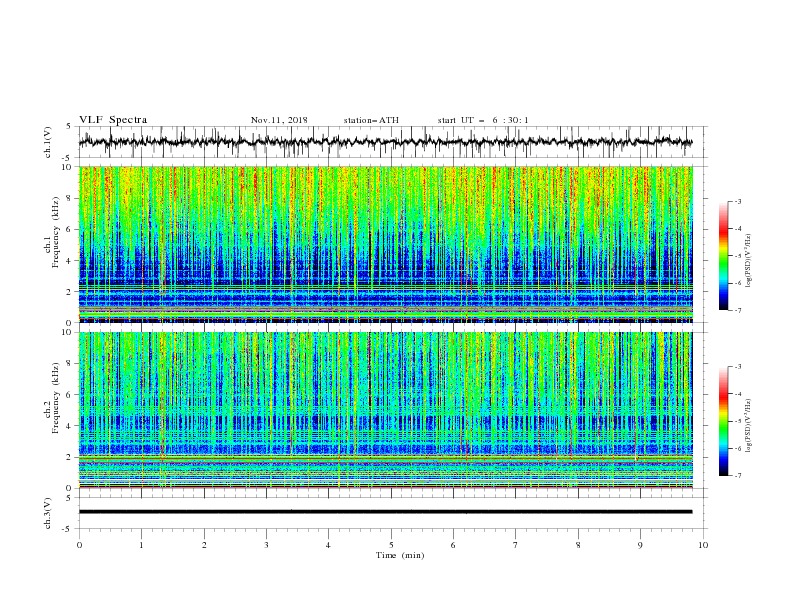The height and width of the screenshot is (612, 792).
Task: Click the "-3" label on ch.1 color scale
Action: click(738, 201)
